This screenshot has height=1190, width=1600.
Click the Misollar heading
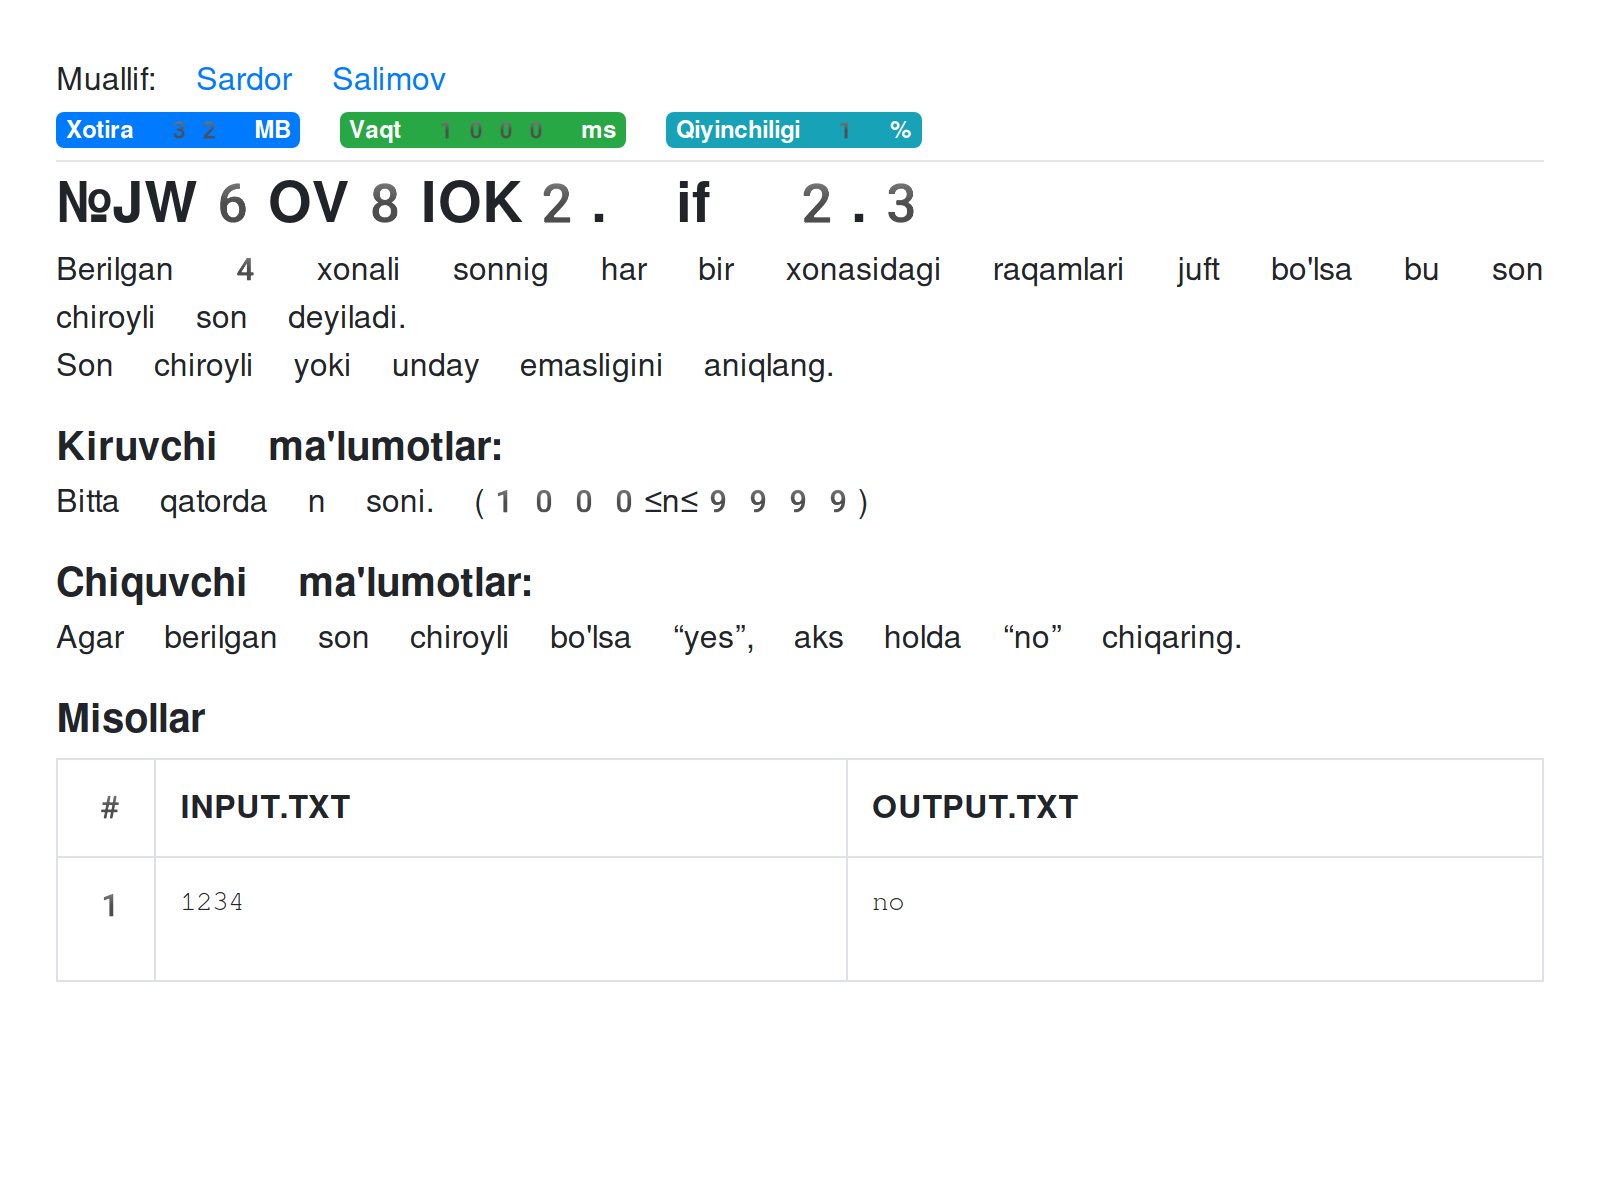coord(131,718)
